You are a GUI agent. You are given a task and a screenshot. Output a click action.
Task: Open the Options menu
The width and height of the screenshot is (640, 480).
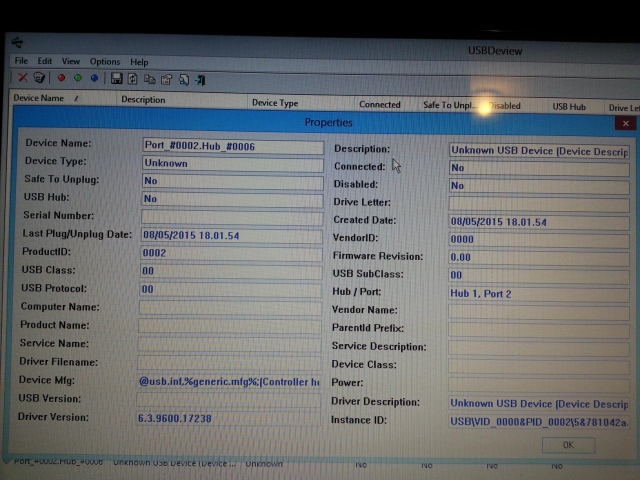point(105,62)
